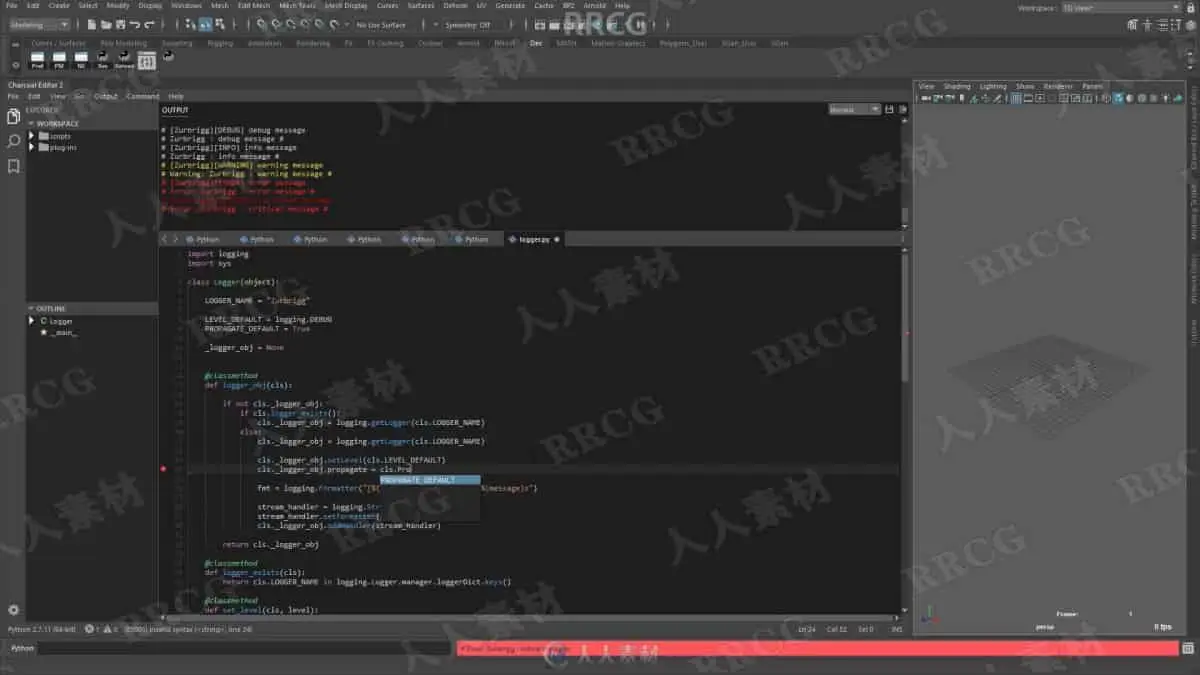Click the Python language label on command line
Viewport: 1200px width, 675px height.
pyautogui.click(x=22, y=648)
